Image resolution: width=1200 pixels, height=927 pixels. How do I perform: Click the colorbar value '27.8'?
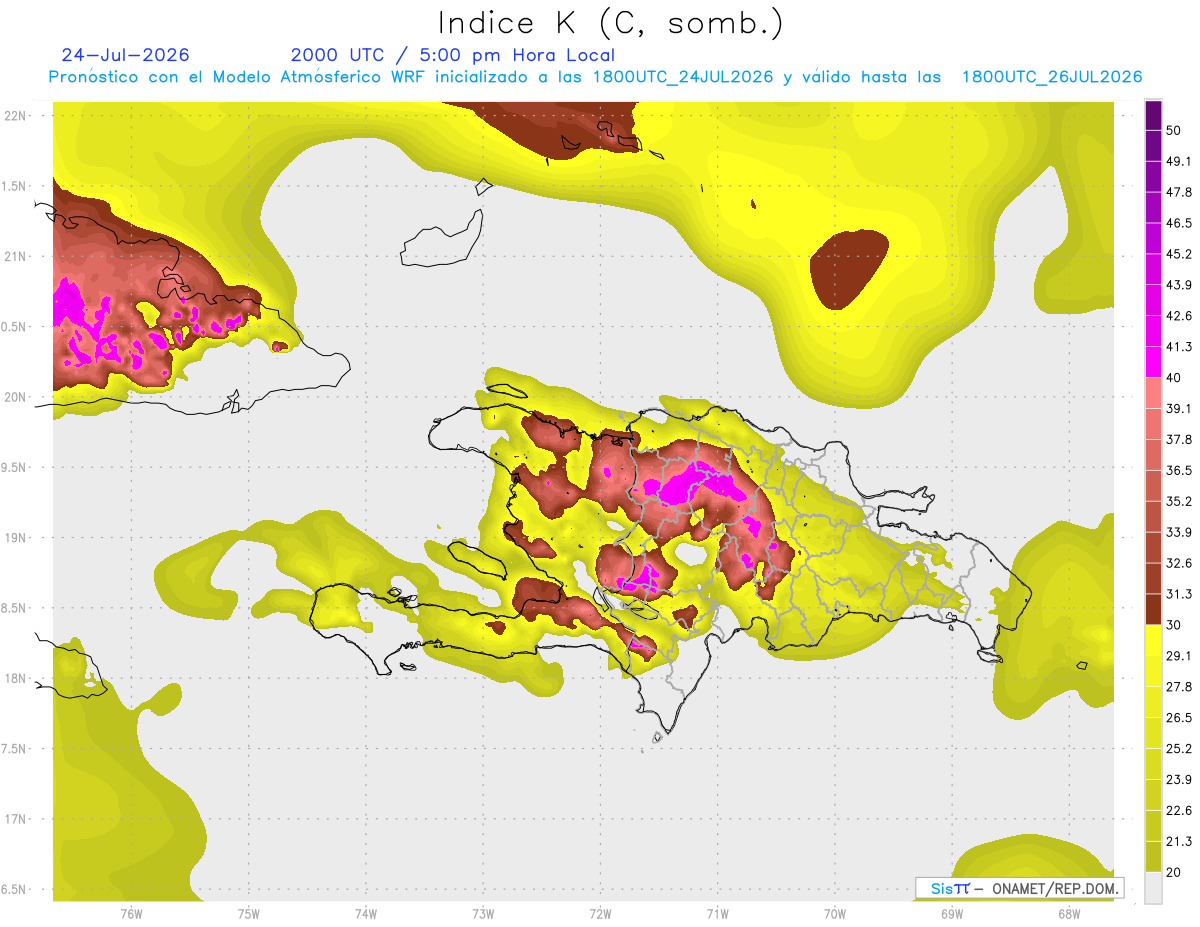(1178, 686)
